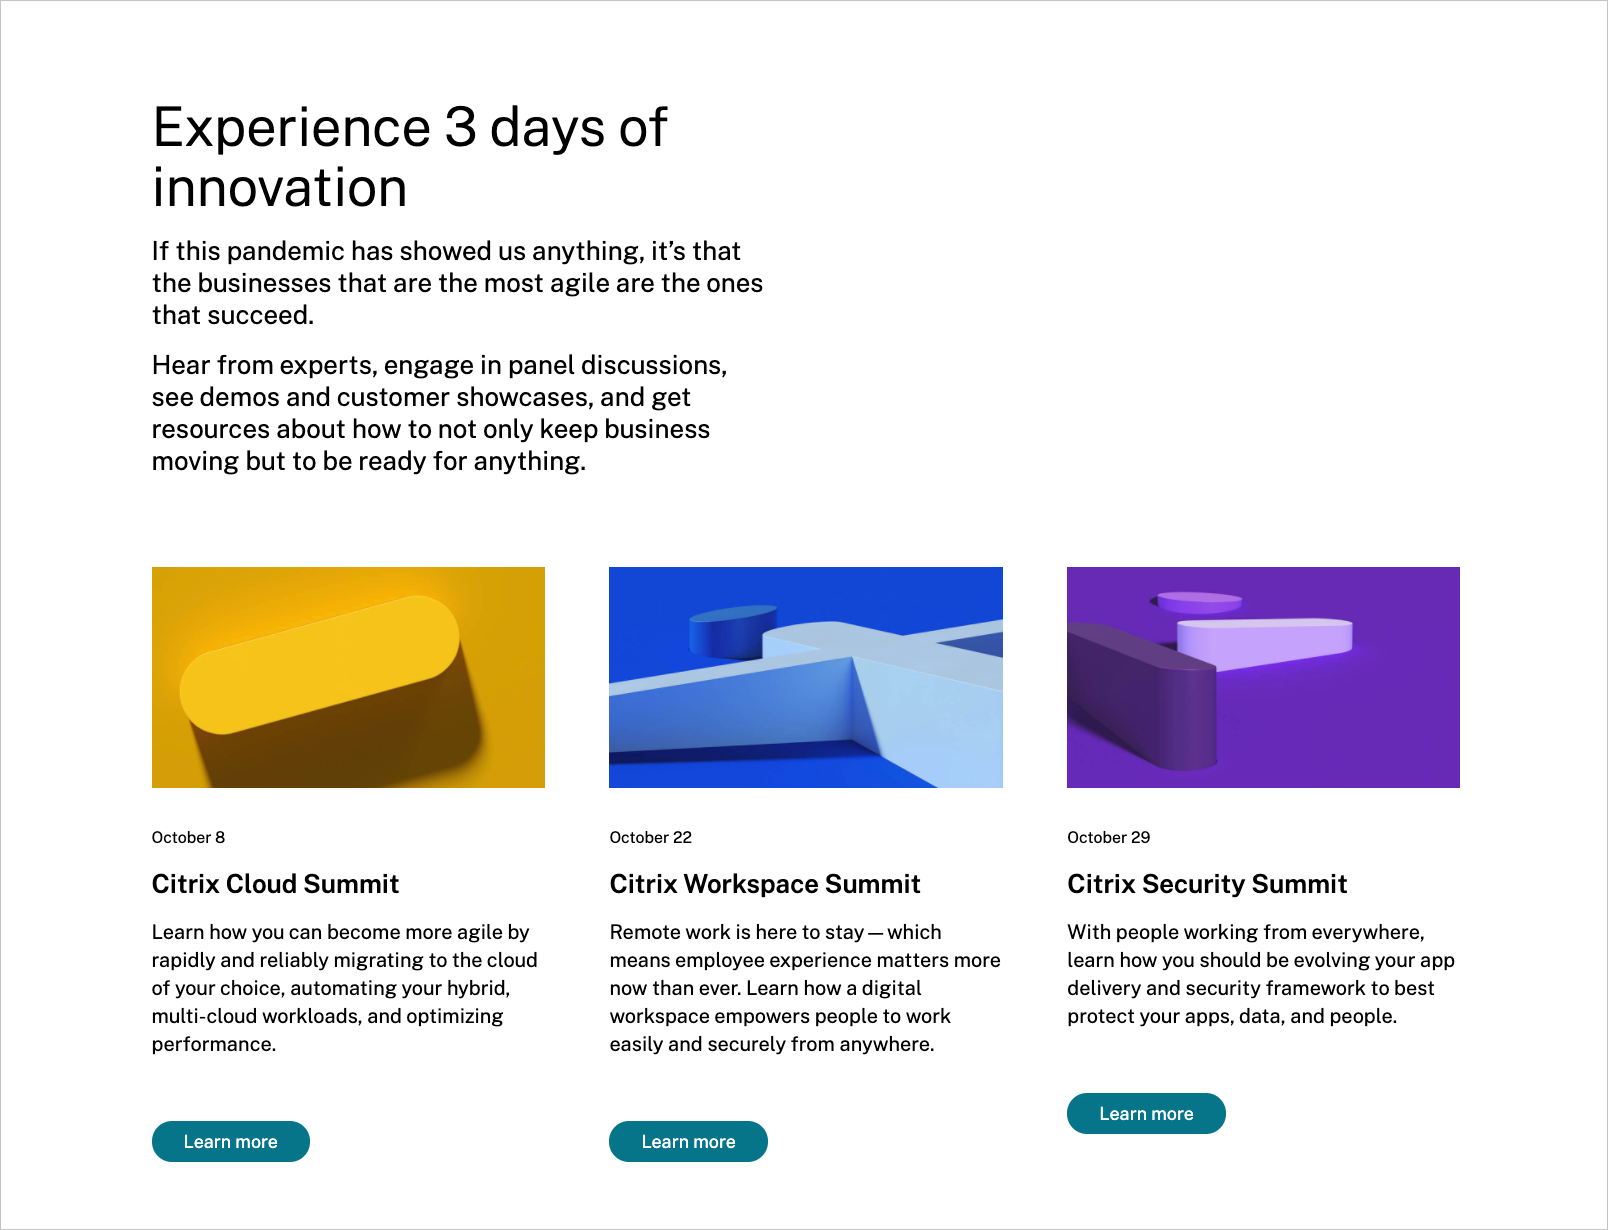Image resolution: width=1608 pixels, height=1230 pixels.
Task: Click the paragraph about the pandemic
Action: (457, 283)
